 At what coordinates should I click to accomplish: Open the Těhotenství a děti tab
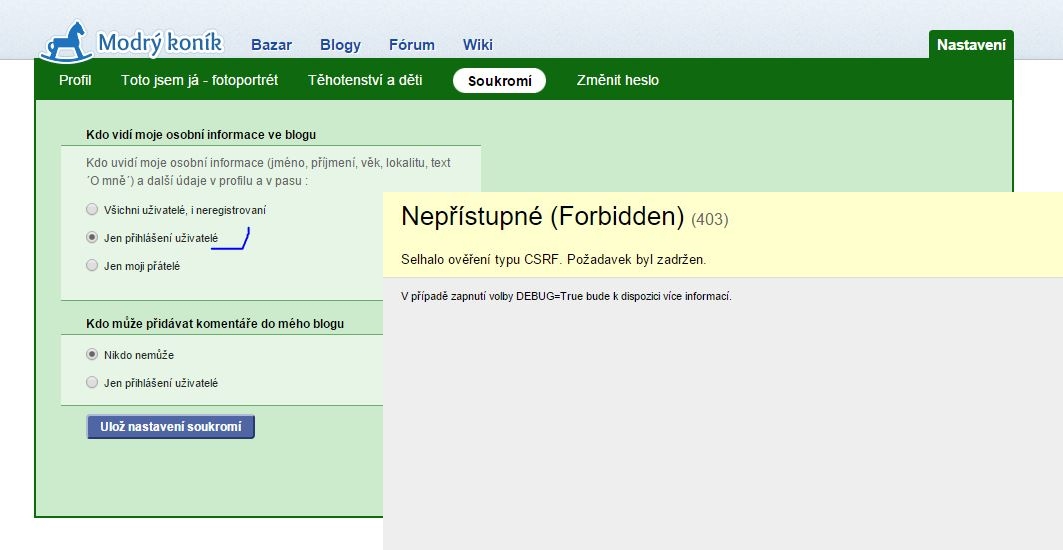pos(365,80)
